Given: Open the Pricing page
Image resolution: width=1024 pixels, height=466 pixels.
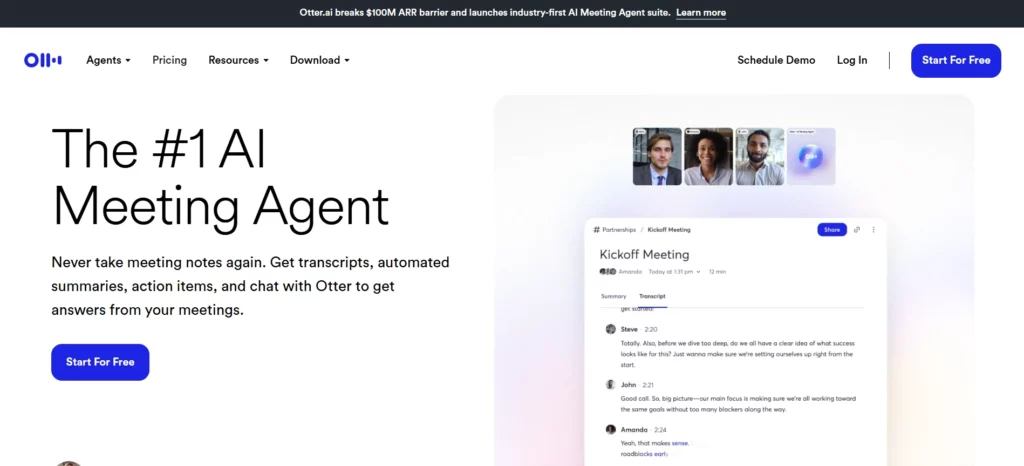Looking at the screenshot, I should [x=169, y=60].
